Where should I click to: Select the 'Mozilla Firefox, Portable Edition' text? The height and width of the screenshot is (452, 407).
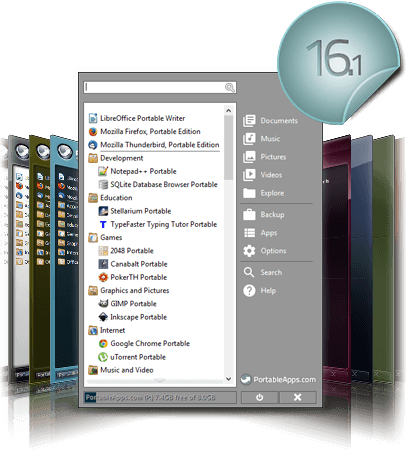150,131
